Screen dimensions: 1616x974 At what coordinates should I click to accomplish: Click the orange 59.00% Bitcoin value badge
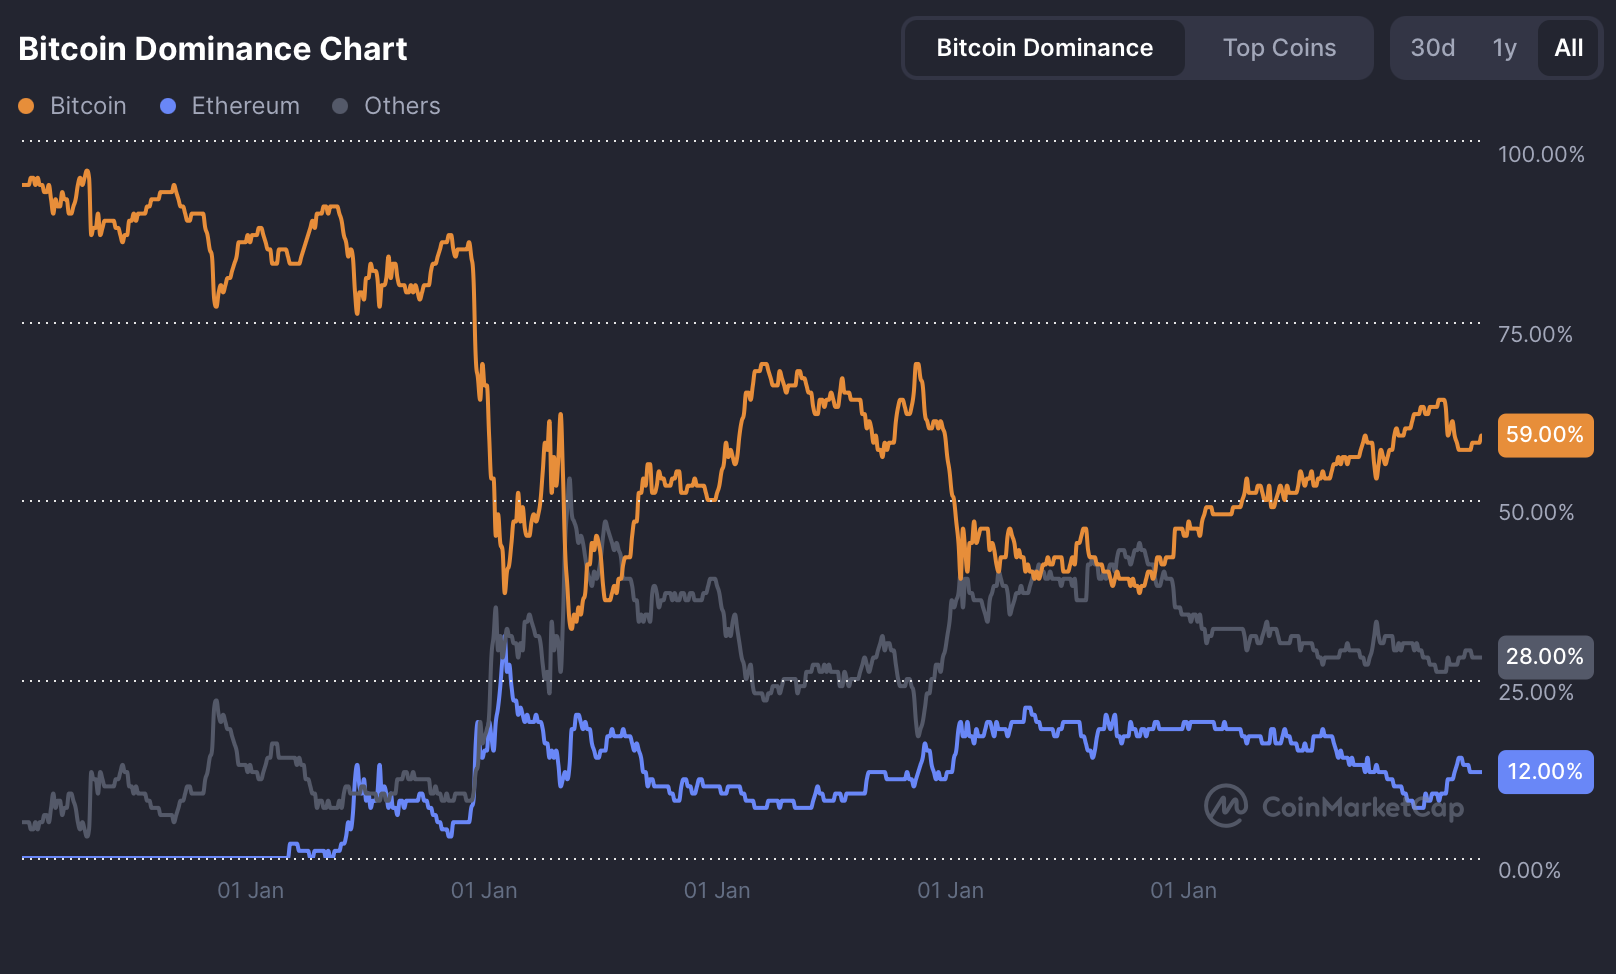click(1545, 435)
